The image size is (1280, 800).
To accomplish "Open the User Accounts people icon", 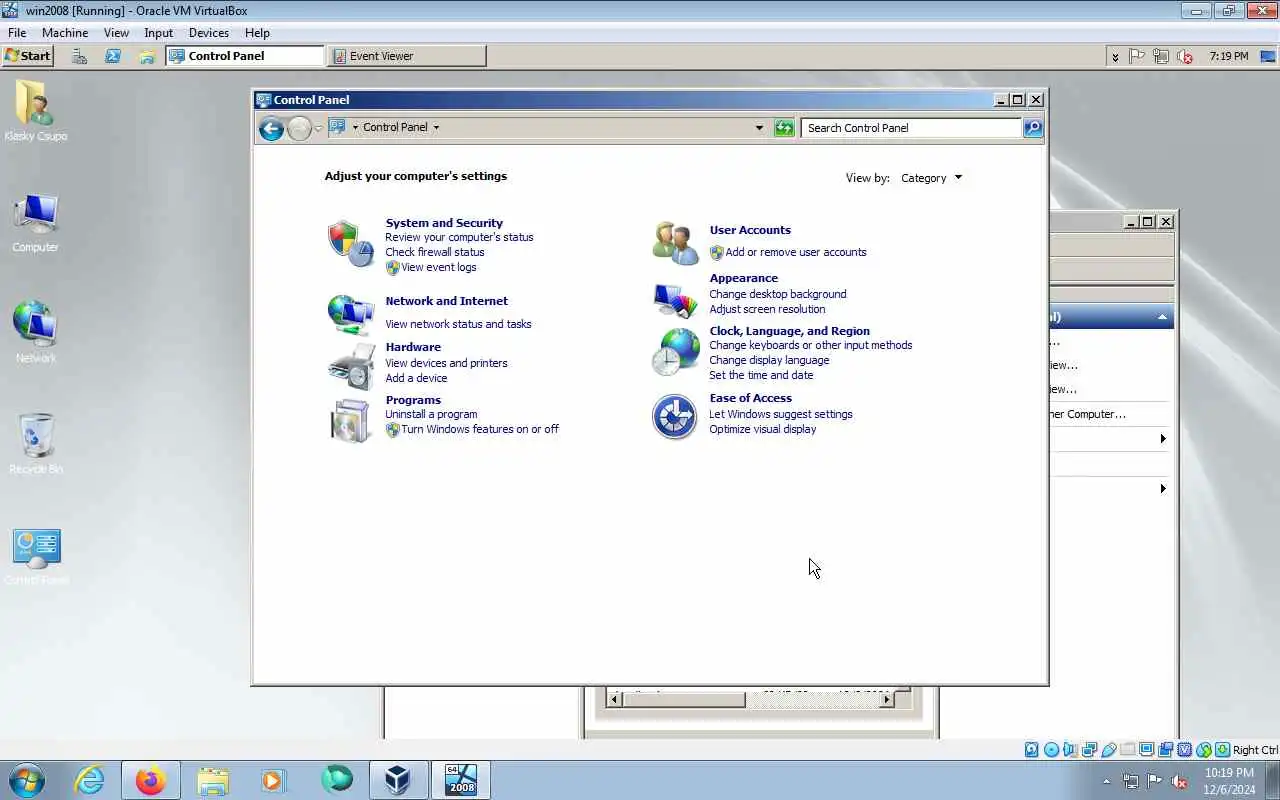I will pos(675,243).
